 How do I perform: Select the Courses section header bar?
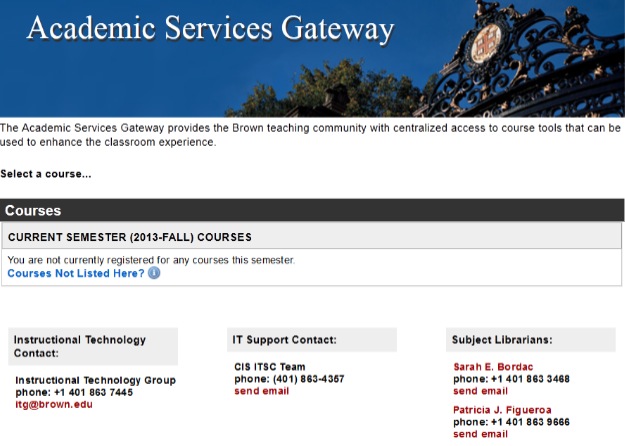click(312, 210)
